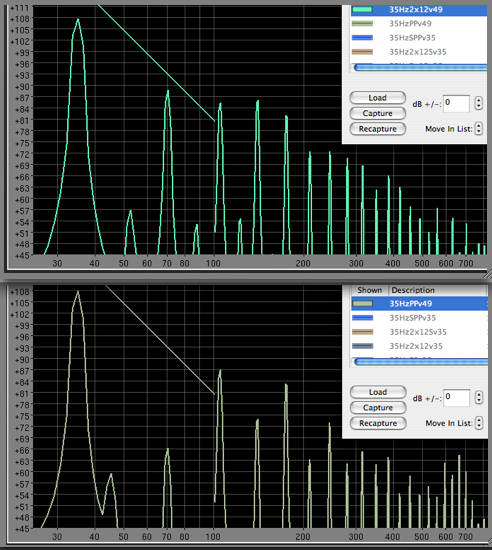Viewport: 492px width, 550px height.
Task: Click Capture button in top analyzer panel
Action: point(378,113)
